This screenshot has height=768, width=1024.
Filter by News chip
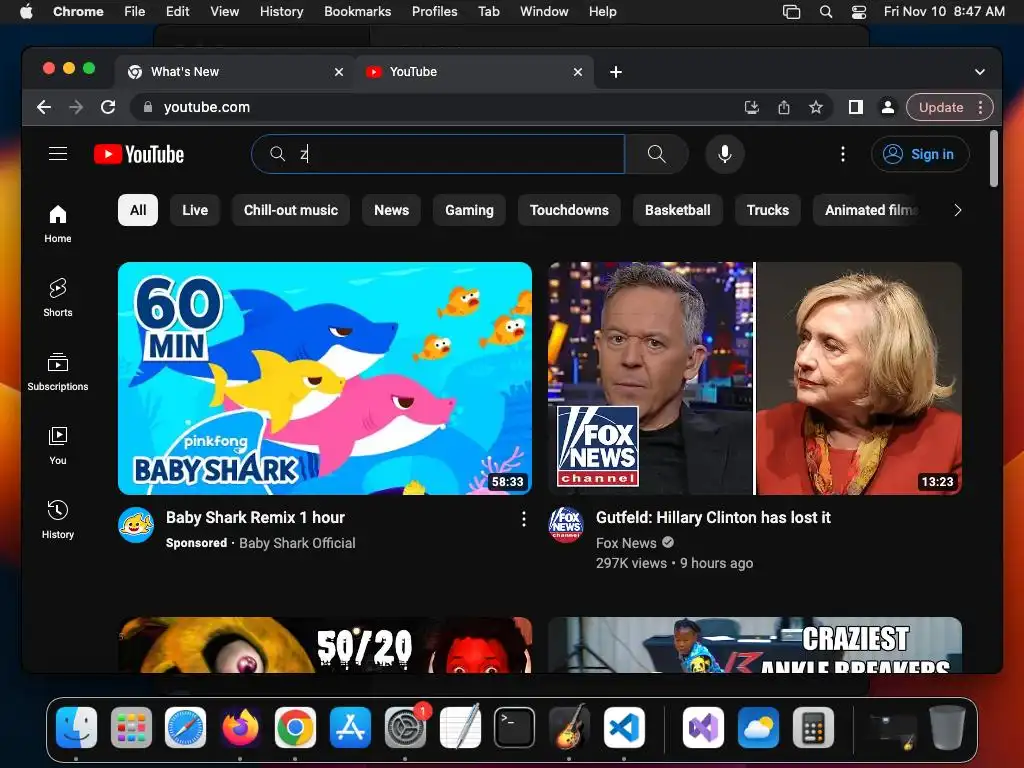pyautogui.click(x=391, y=210)
